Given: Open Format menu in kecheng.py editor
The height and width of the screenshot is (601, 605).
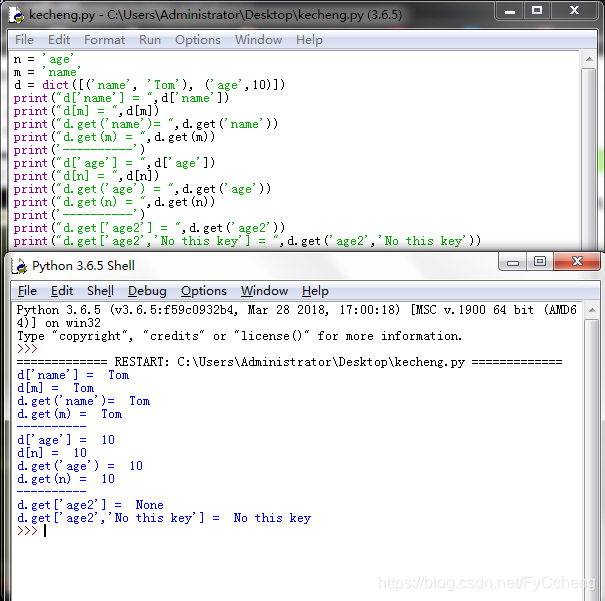Looking at the screenshot, I should [x=104, y=40].
